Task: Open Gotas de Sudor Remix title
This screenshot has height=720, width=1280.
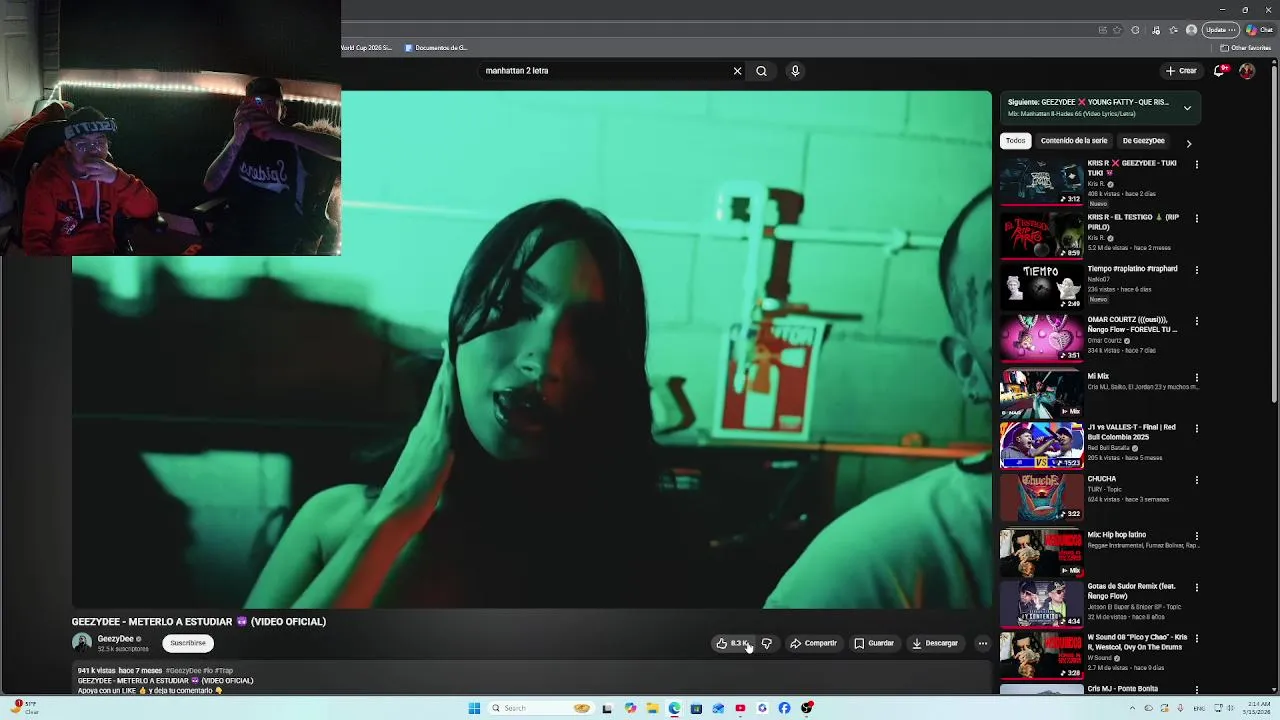Action: click(1132, 591)
